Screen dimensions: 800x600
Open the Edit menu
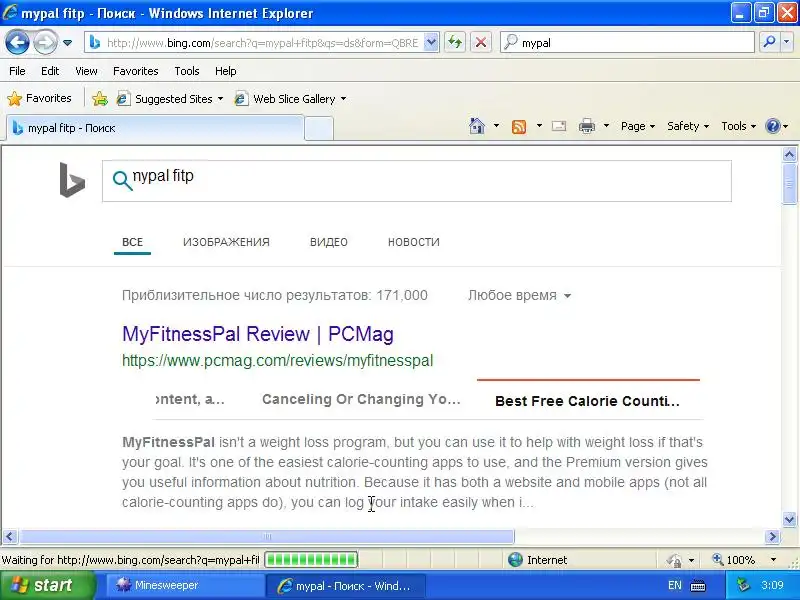[x=50, y=71]
